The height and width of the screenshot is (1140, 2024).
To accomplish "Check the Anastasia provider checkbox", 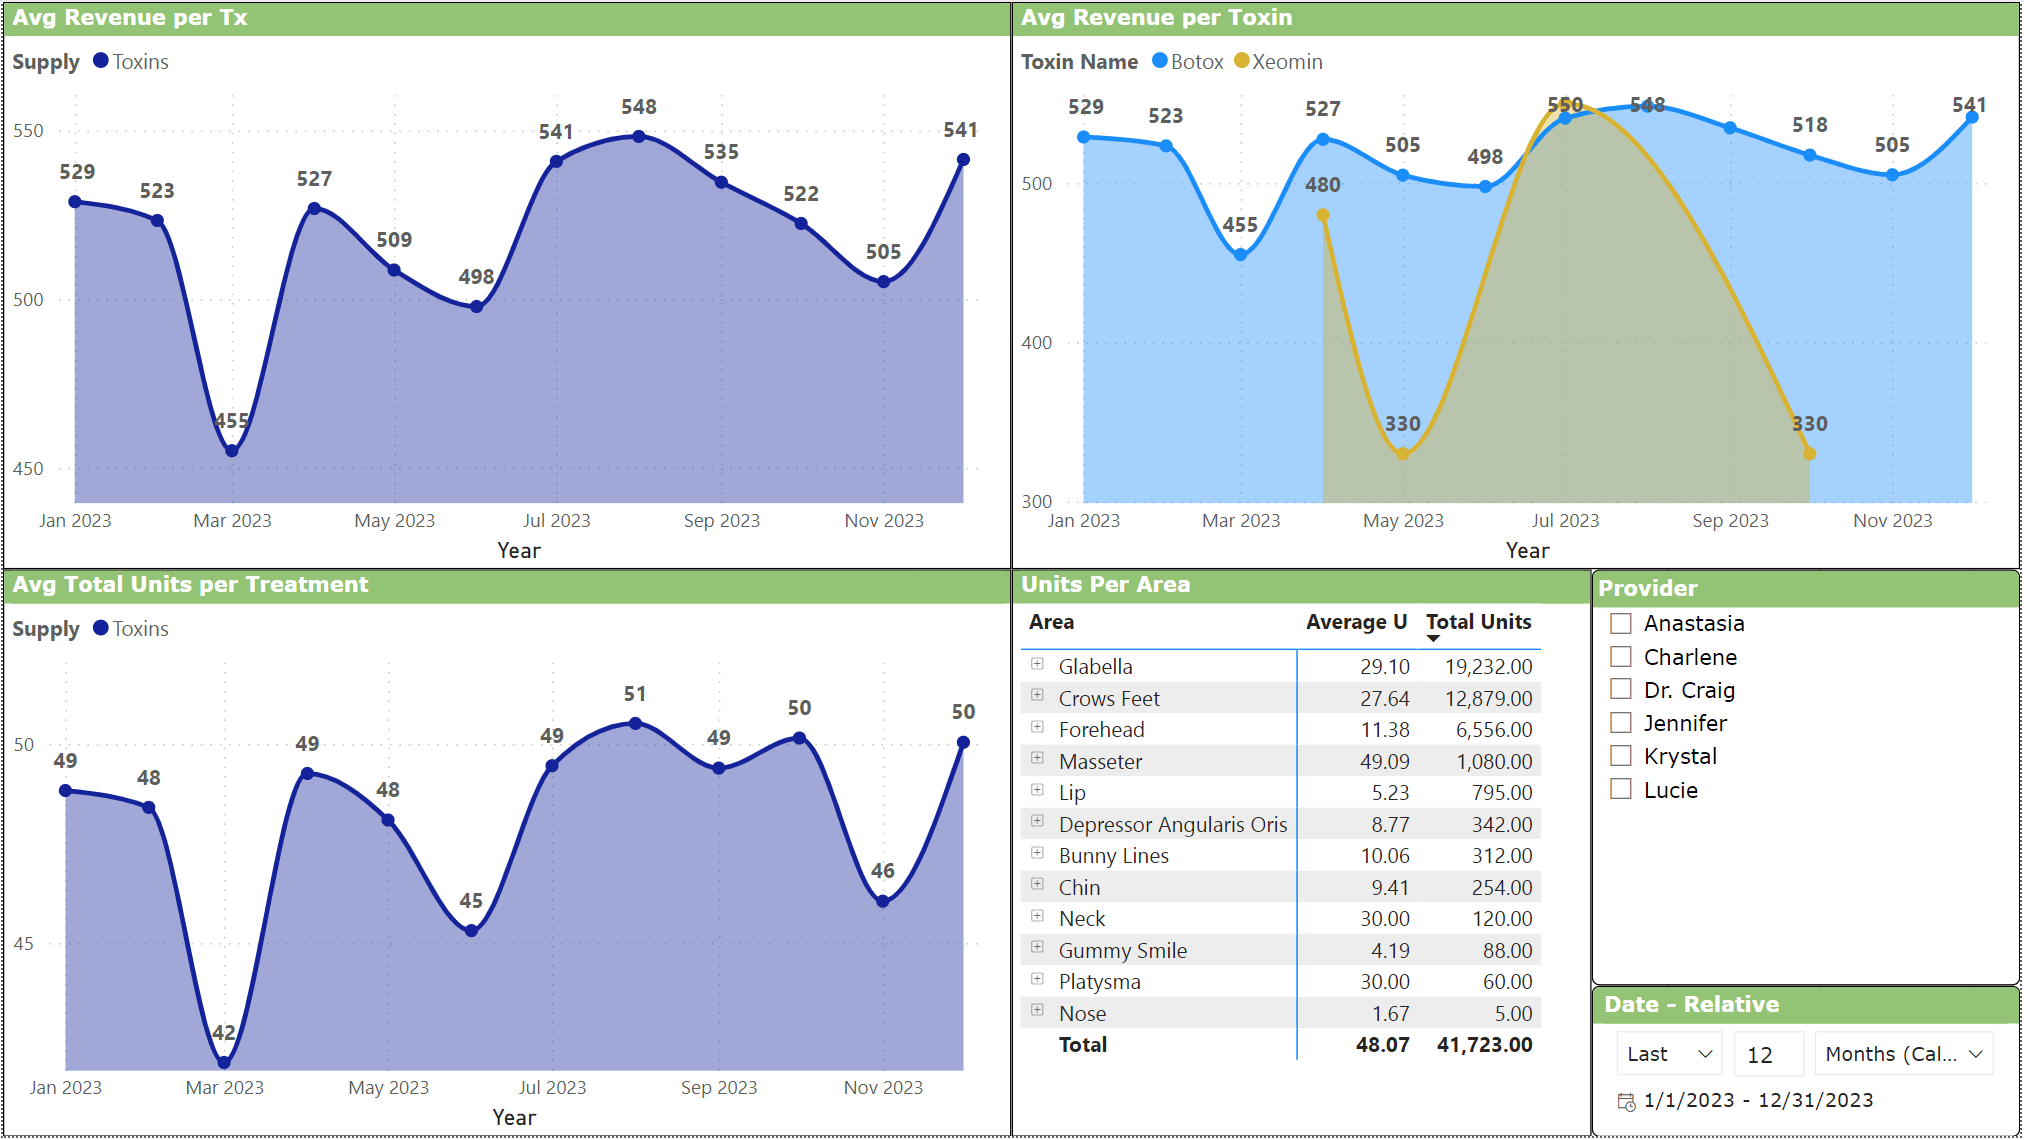I will [x=1621, y=623].
